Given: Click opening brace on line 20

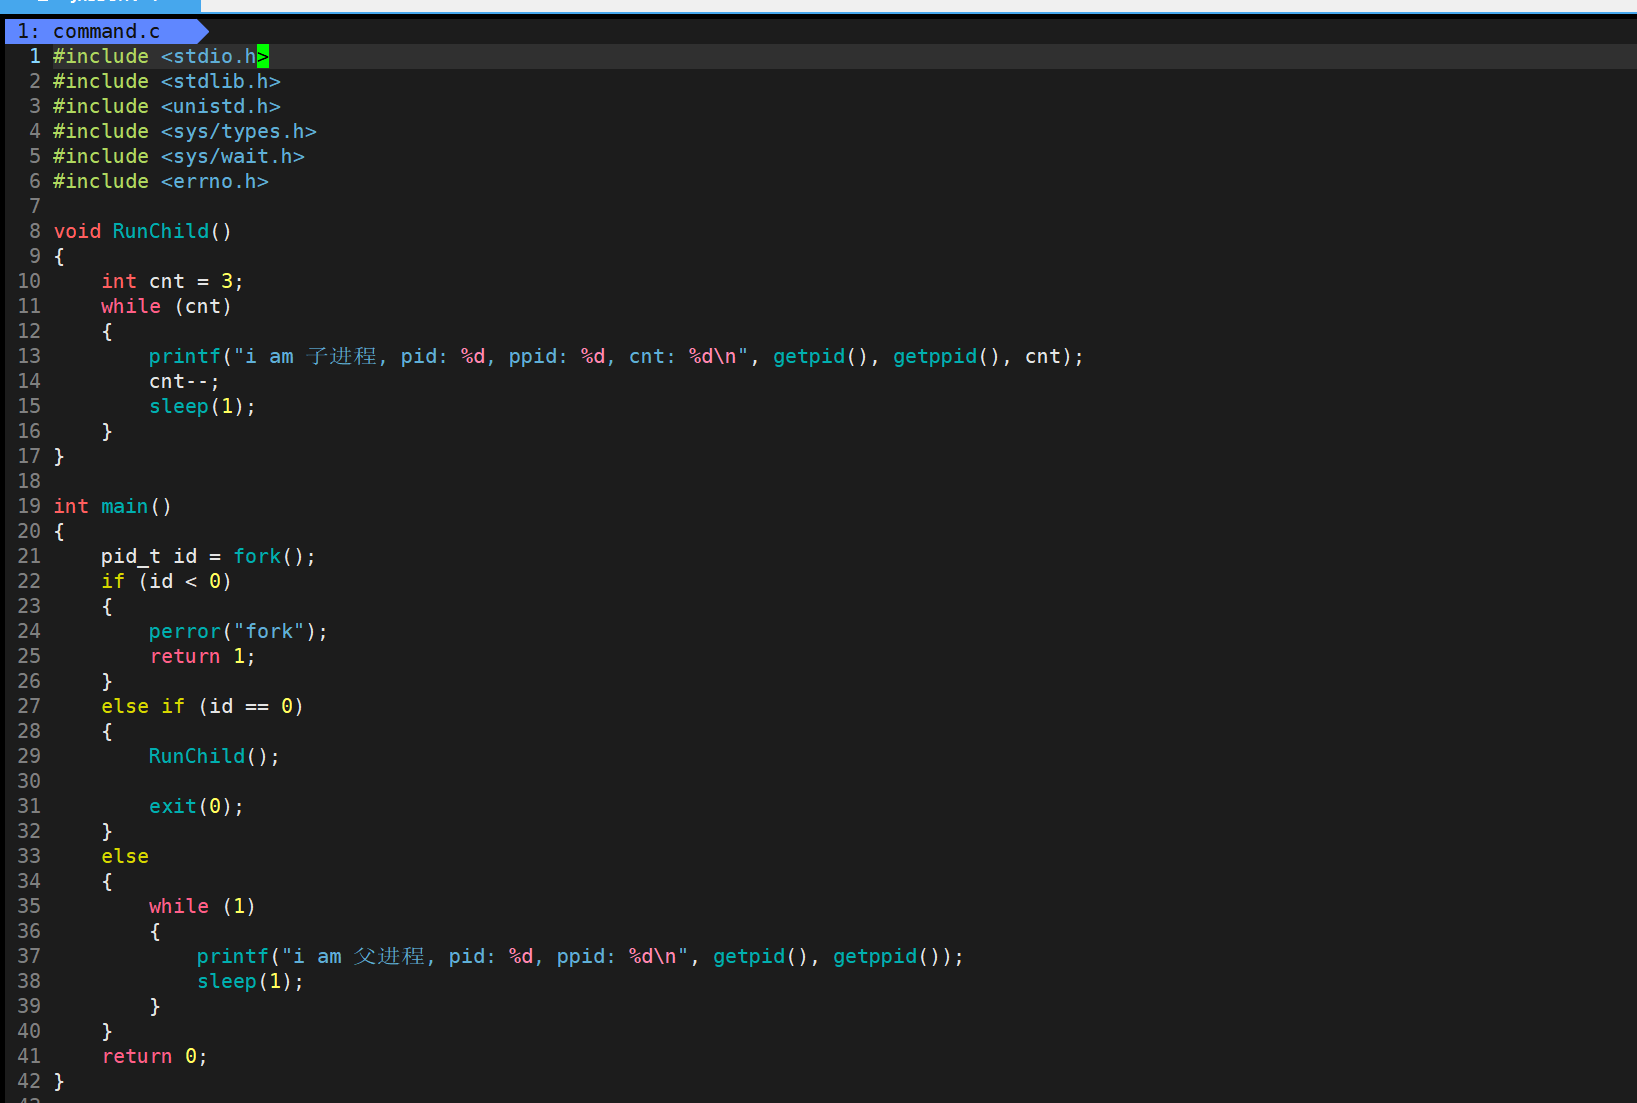Looking at the screenshot, I should (x=59, y=531).
